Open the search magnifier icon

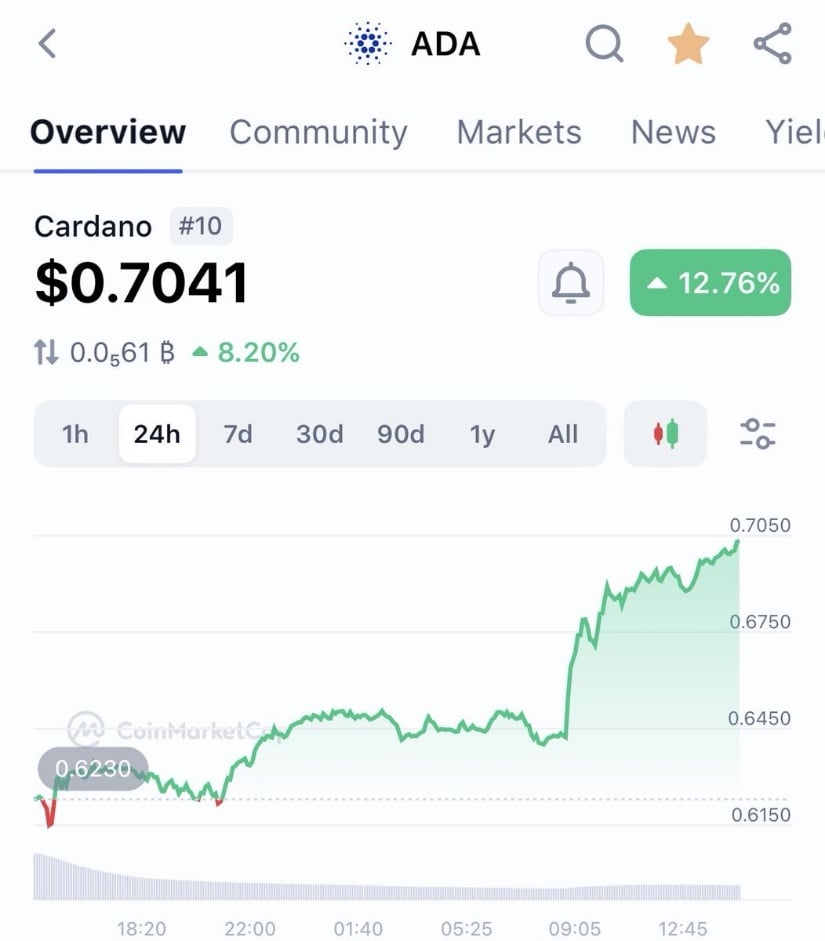[604, 44]
